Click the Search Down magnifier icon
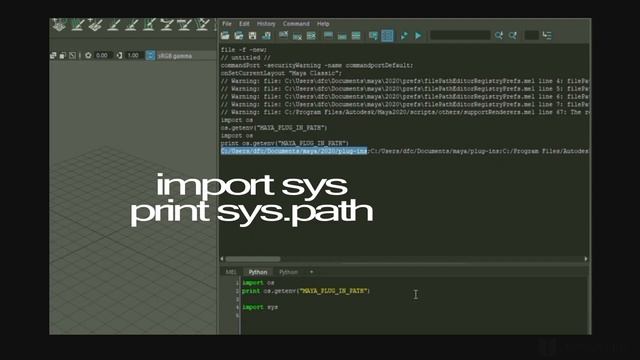Viewport: 640px width, 360px height. tap(499, 36)
